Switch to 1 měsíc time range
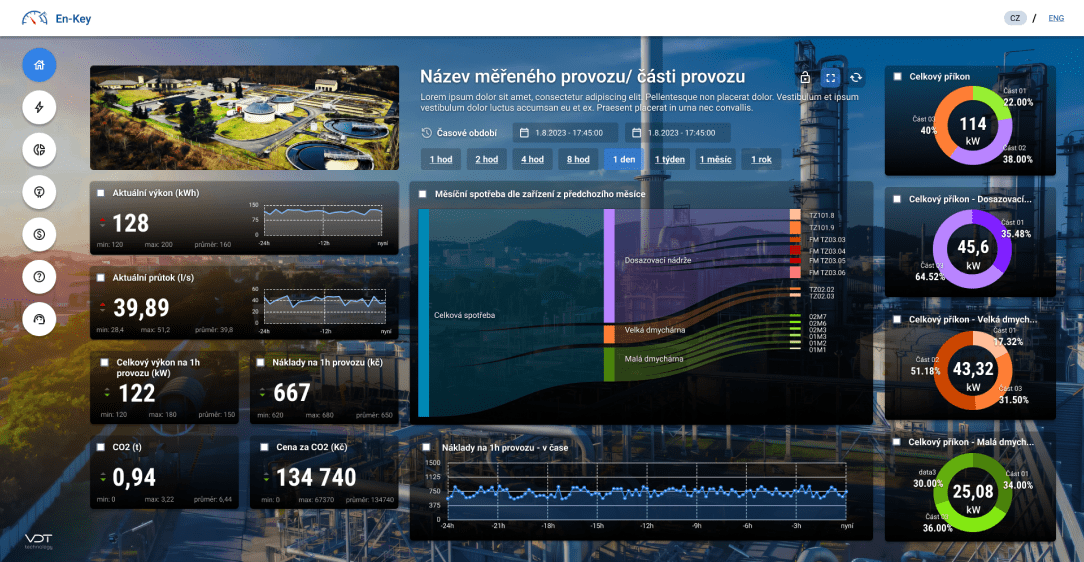 click(715, 159)
